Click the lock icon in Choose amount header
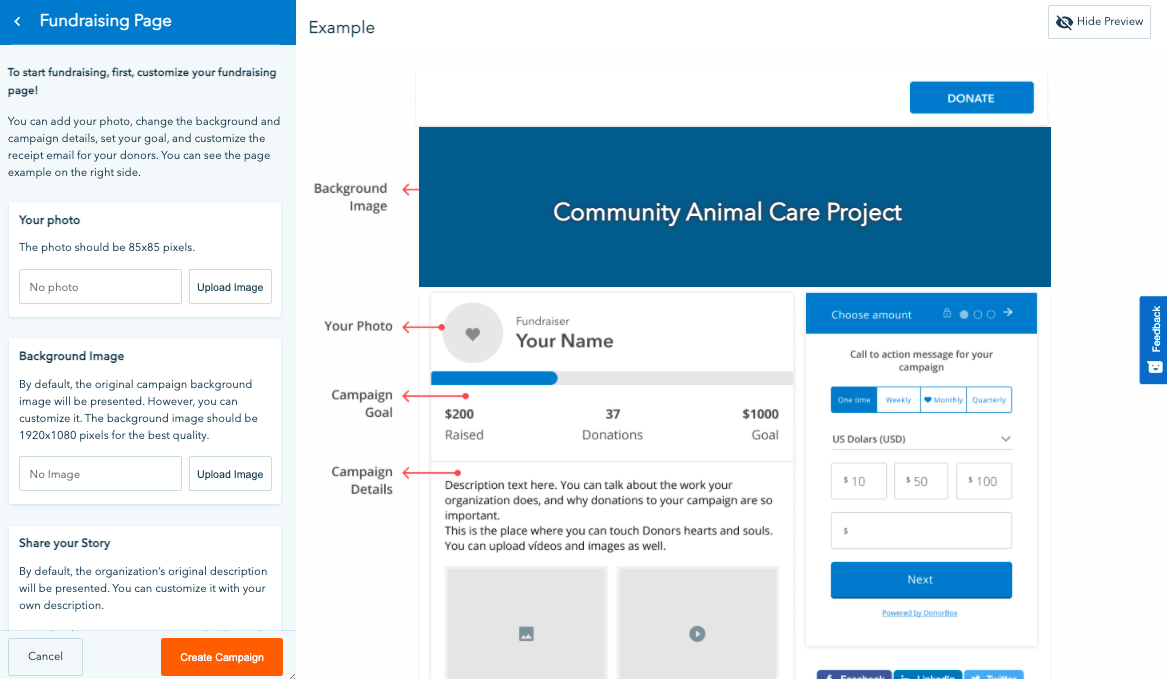This screenshot has width=1167, height=679. [x=947, y=313]
